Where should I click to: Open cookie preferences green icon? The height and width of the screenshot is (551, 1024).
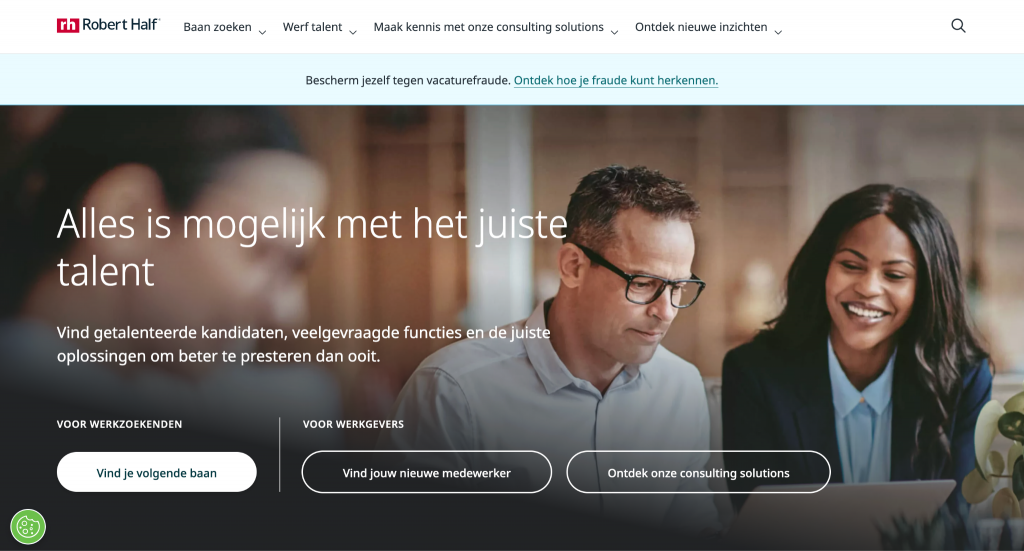(28, 526)
